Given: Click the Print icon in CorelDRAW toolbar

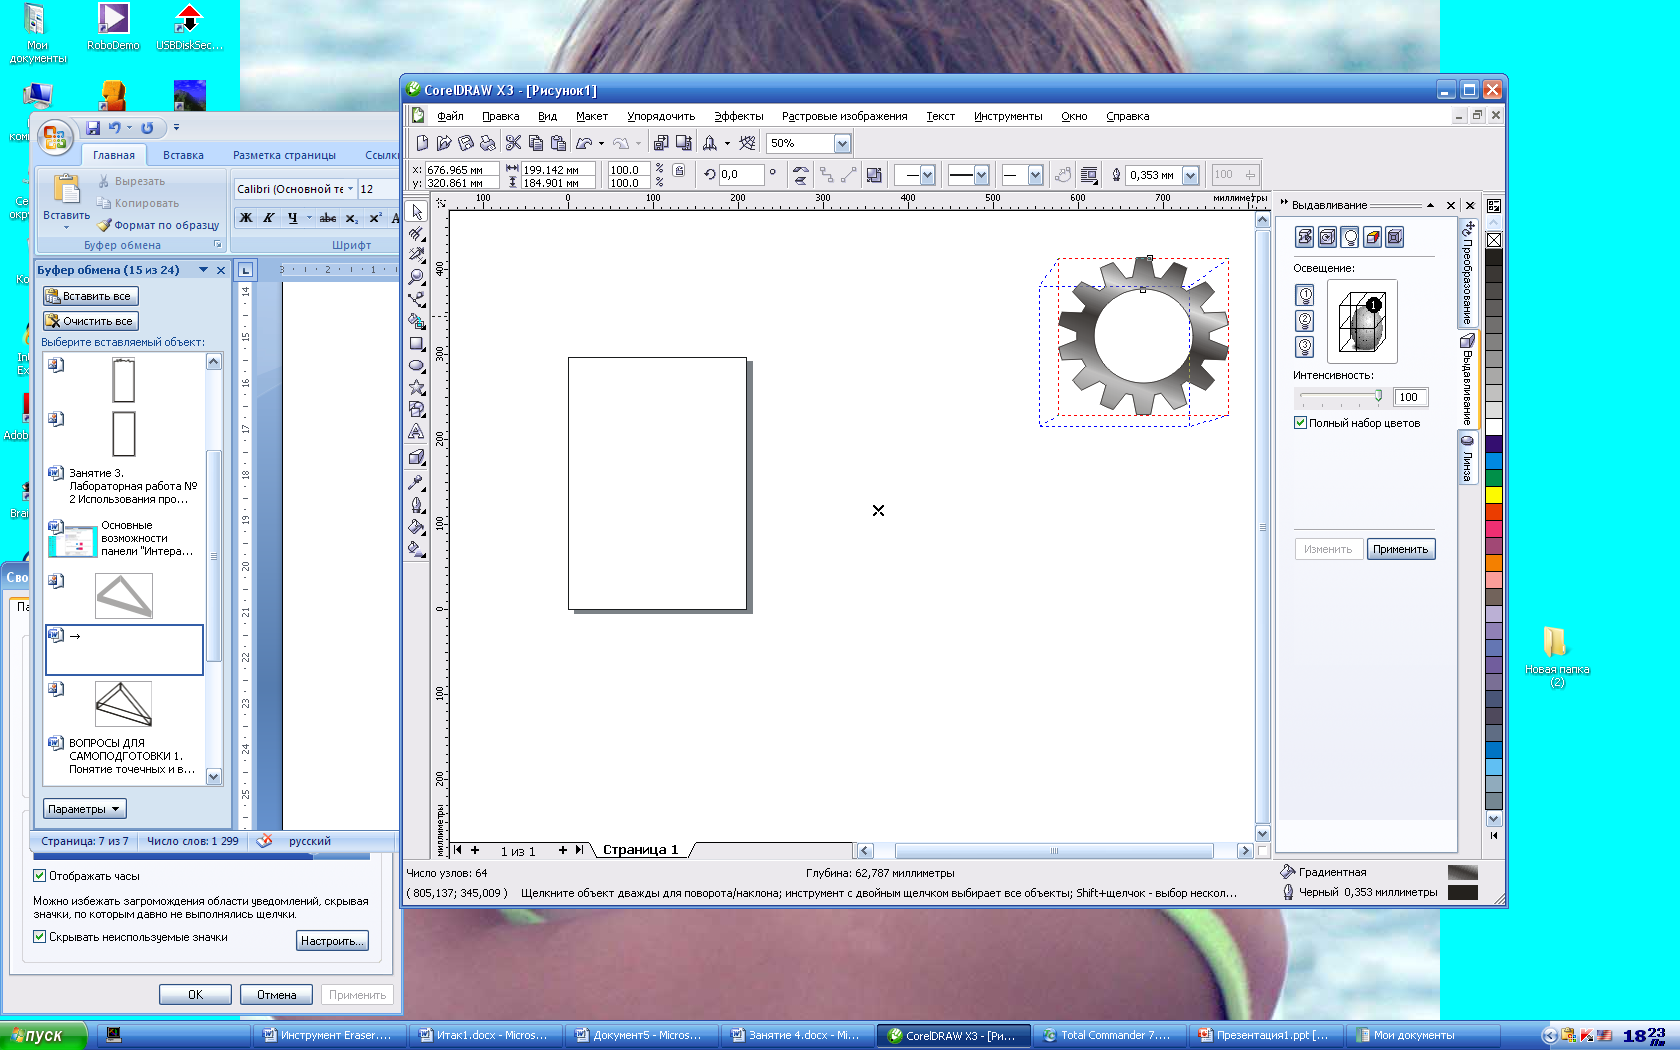Looking at the screenshot, I should 488,143.
